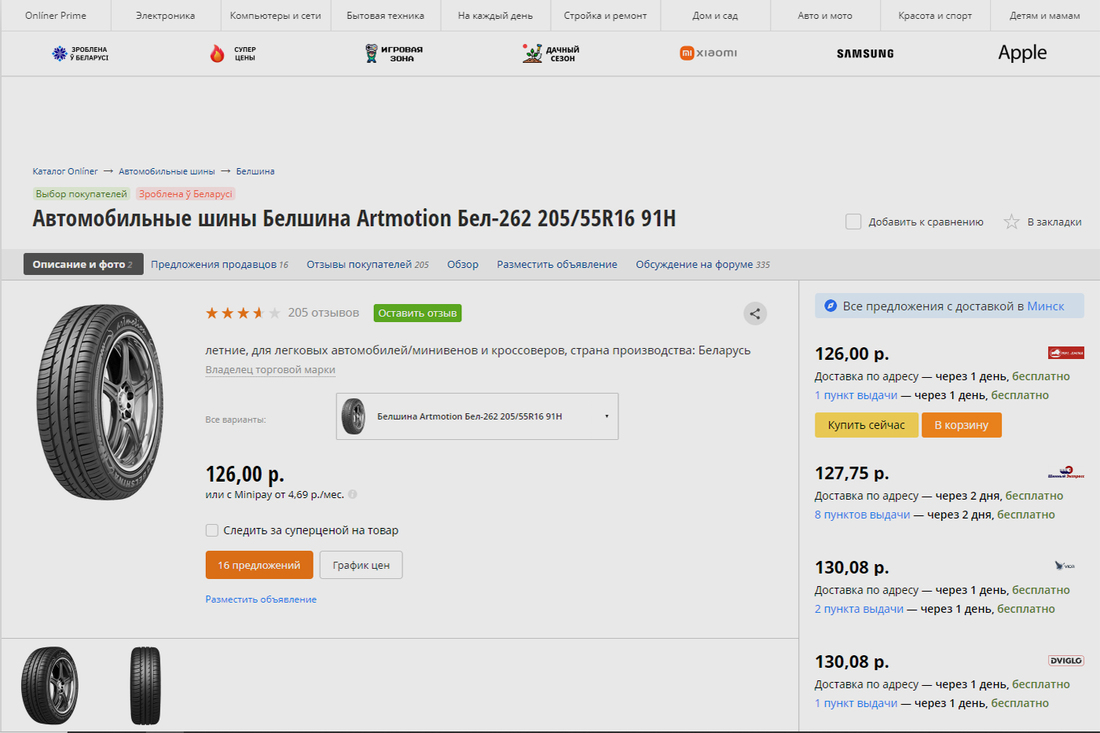Add to cart with В корзину button
1100x733 pixels.
pyautogui.click(x=961, y=425)
